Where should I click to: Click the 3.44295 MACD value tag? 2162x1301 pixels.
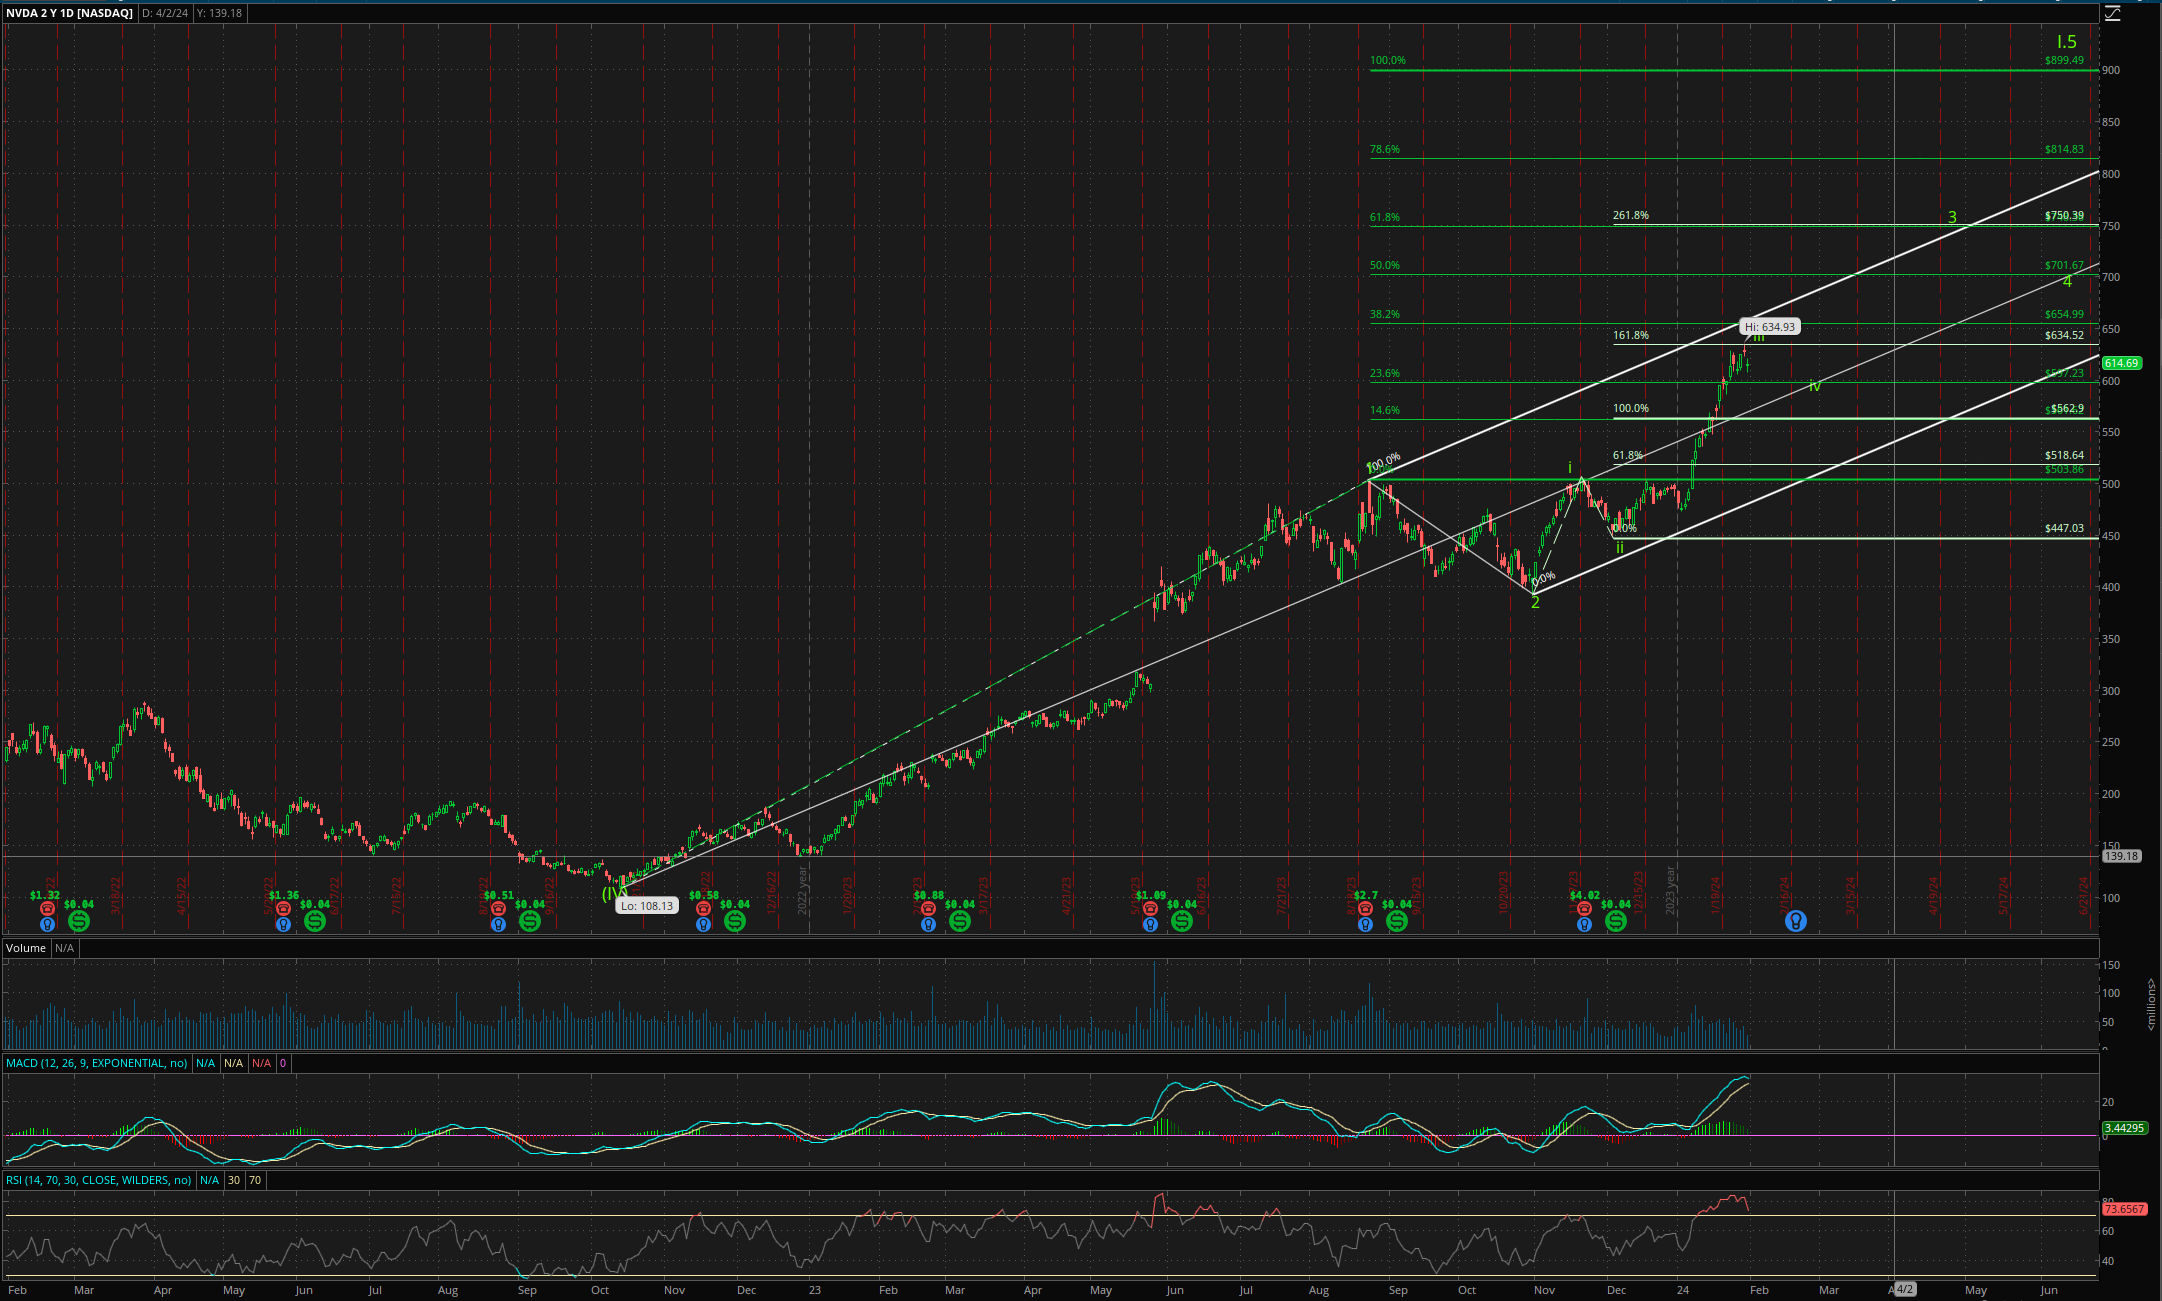(2124, 1128)
